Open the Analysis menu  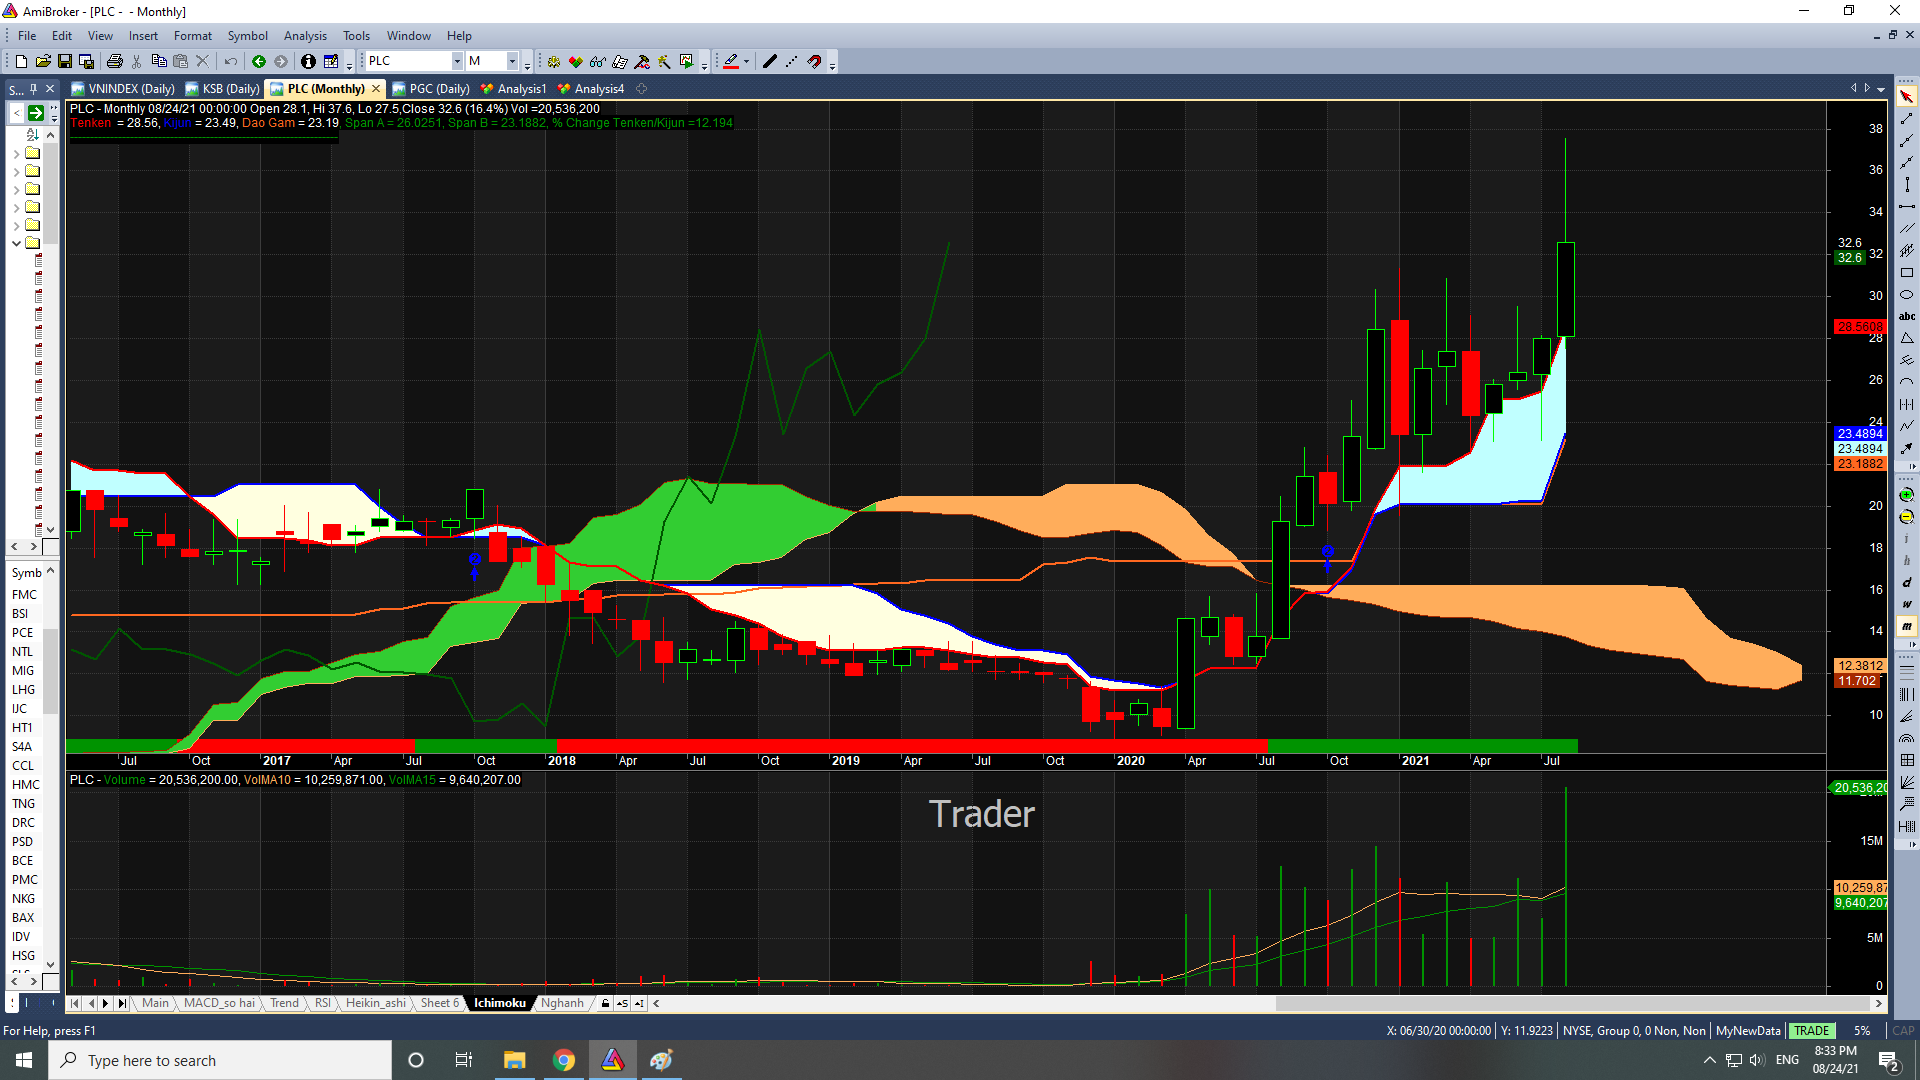tap(305, 36)
